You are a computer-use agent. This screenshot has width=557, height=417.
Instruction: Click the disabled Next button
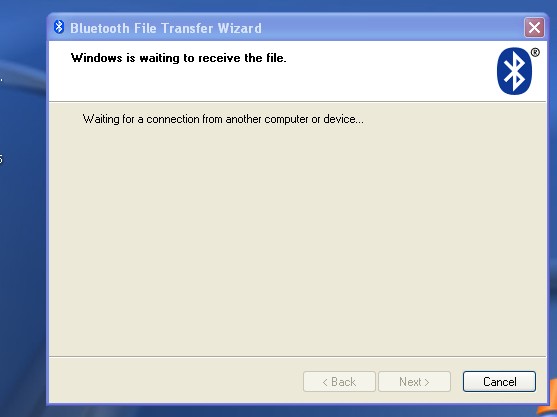(x=414, y=381)
